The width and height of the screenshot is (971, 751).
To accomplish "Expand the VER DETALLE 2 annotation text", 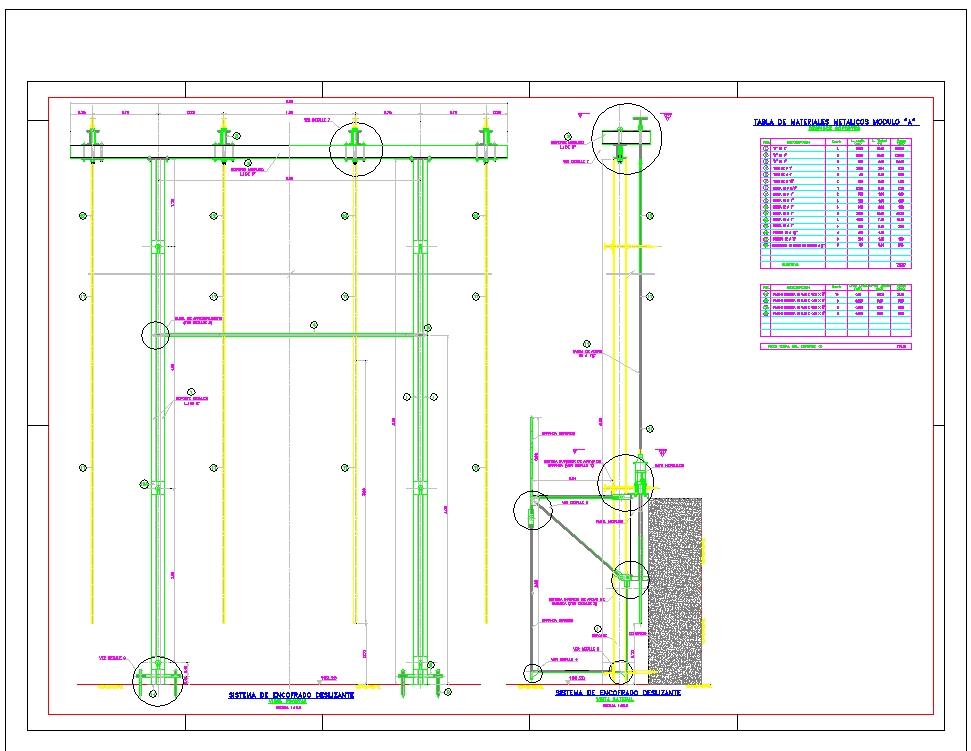I will pos(316,120).
